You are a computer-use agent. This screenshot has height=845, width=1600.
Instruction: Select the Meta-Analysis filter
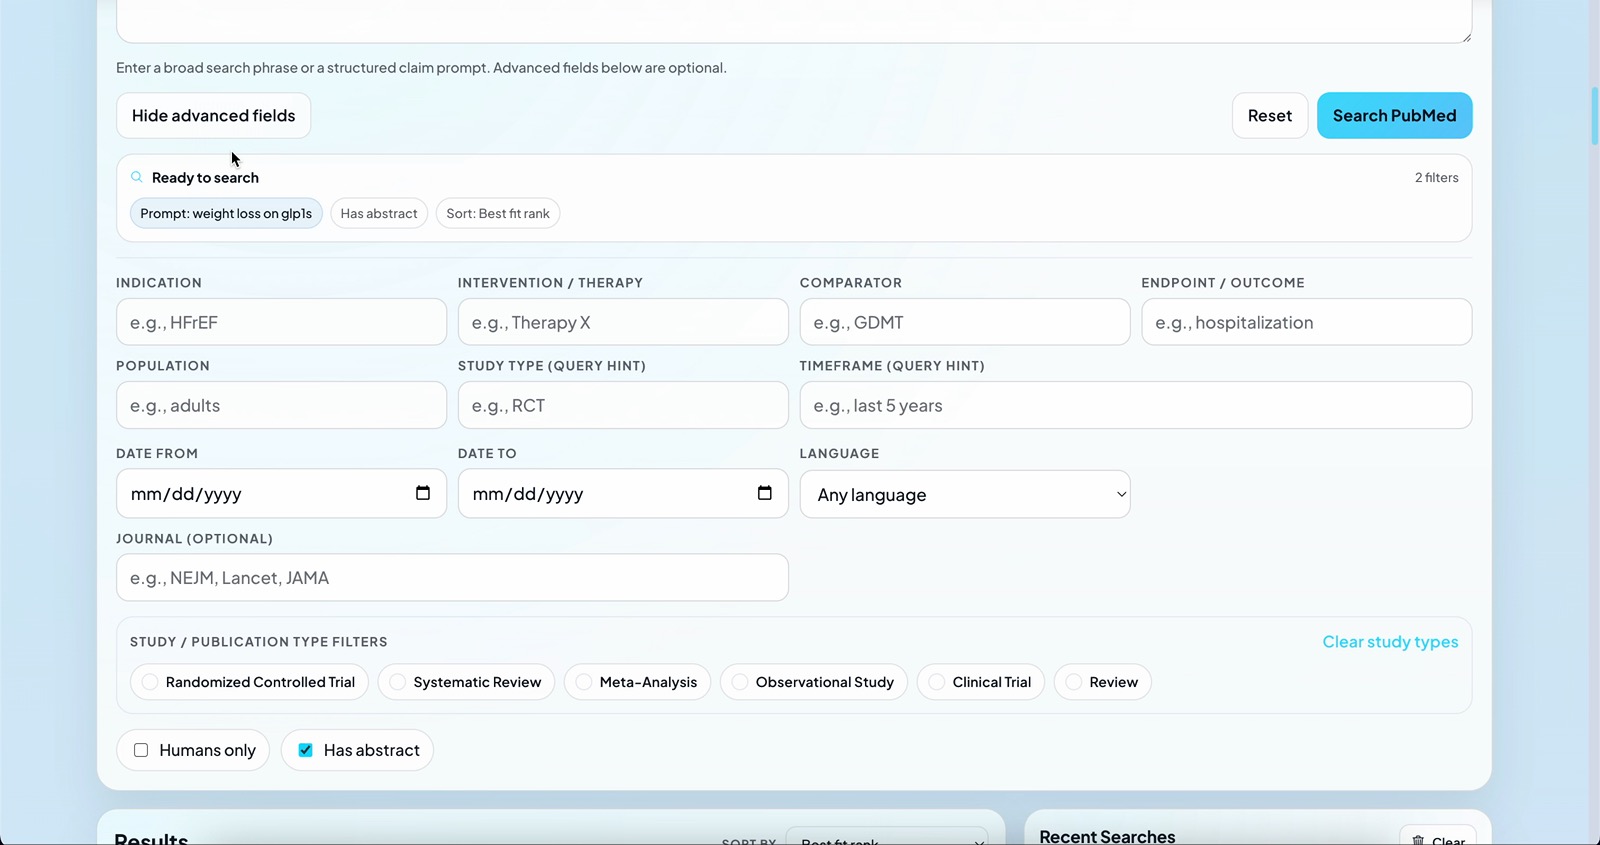click(637, 682)
